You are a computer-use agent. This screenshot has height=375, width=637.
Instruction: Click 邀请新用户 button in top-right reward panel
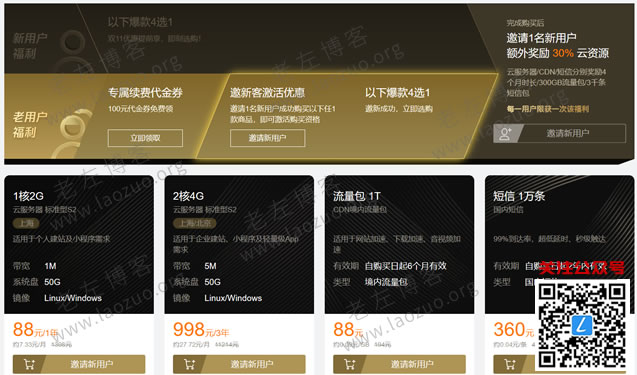point(559,133)
